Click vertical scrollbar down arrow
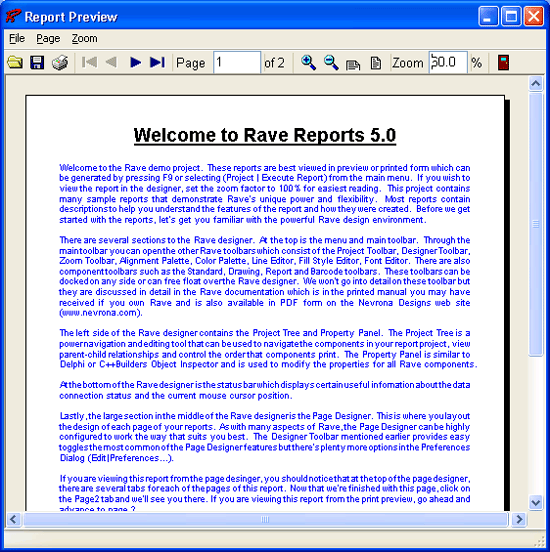 click(x=536, y=502)
